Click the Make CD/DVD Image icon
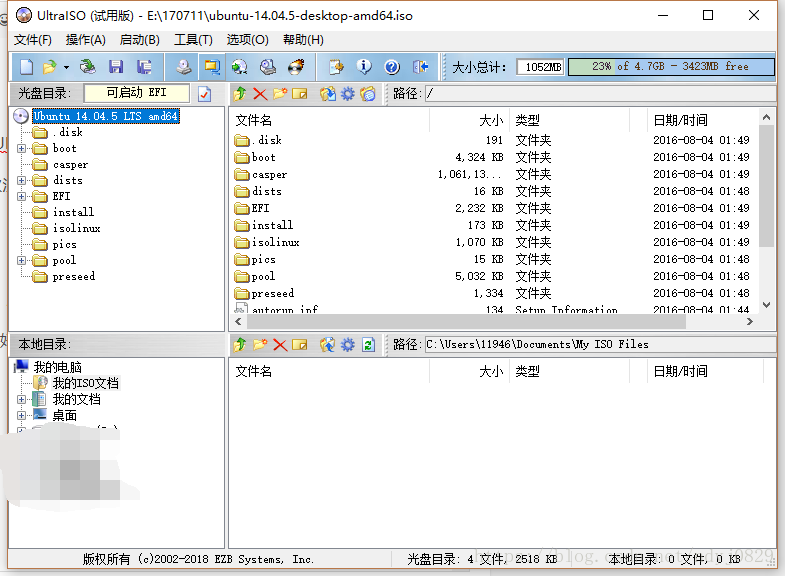Viewport: 785px width, 576px height. 184,67
